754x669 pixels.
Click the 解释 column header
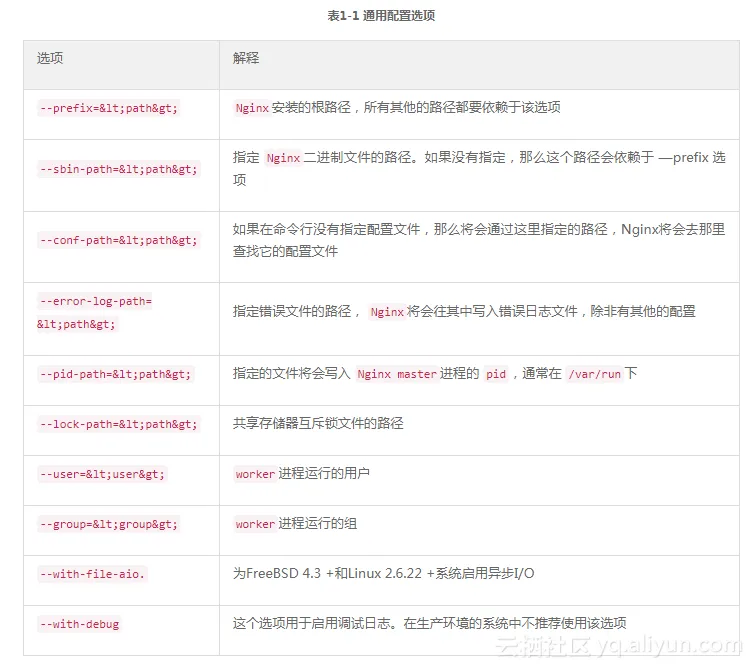[x=246, y=58]
